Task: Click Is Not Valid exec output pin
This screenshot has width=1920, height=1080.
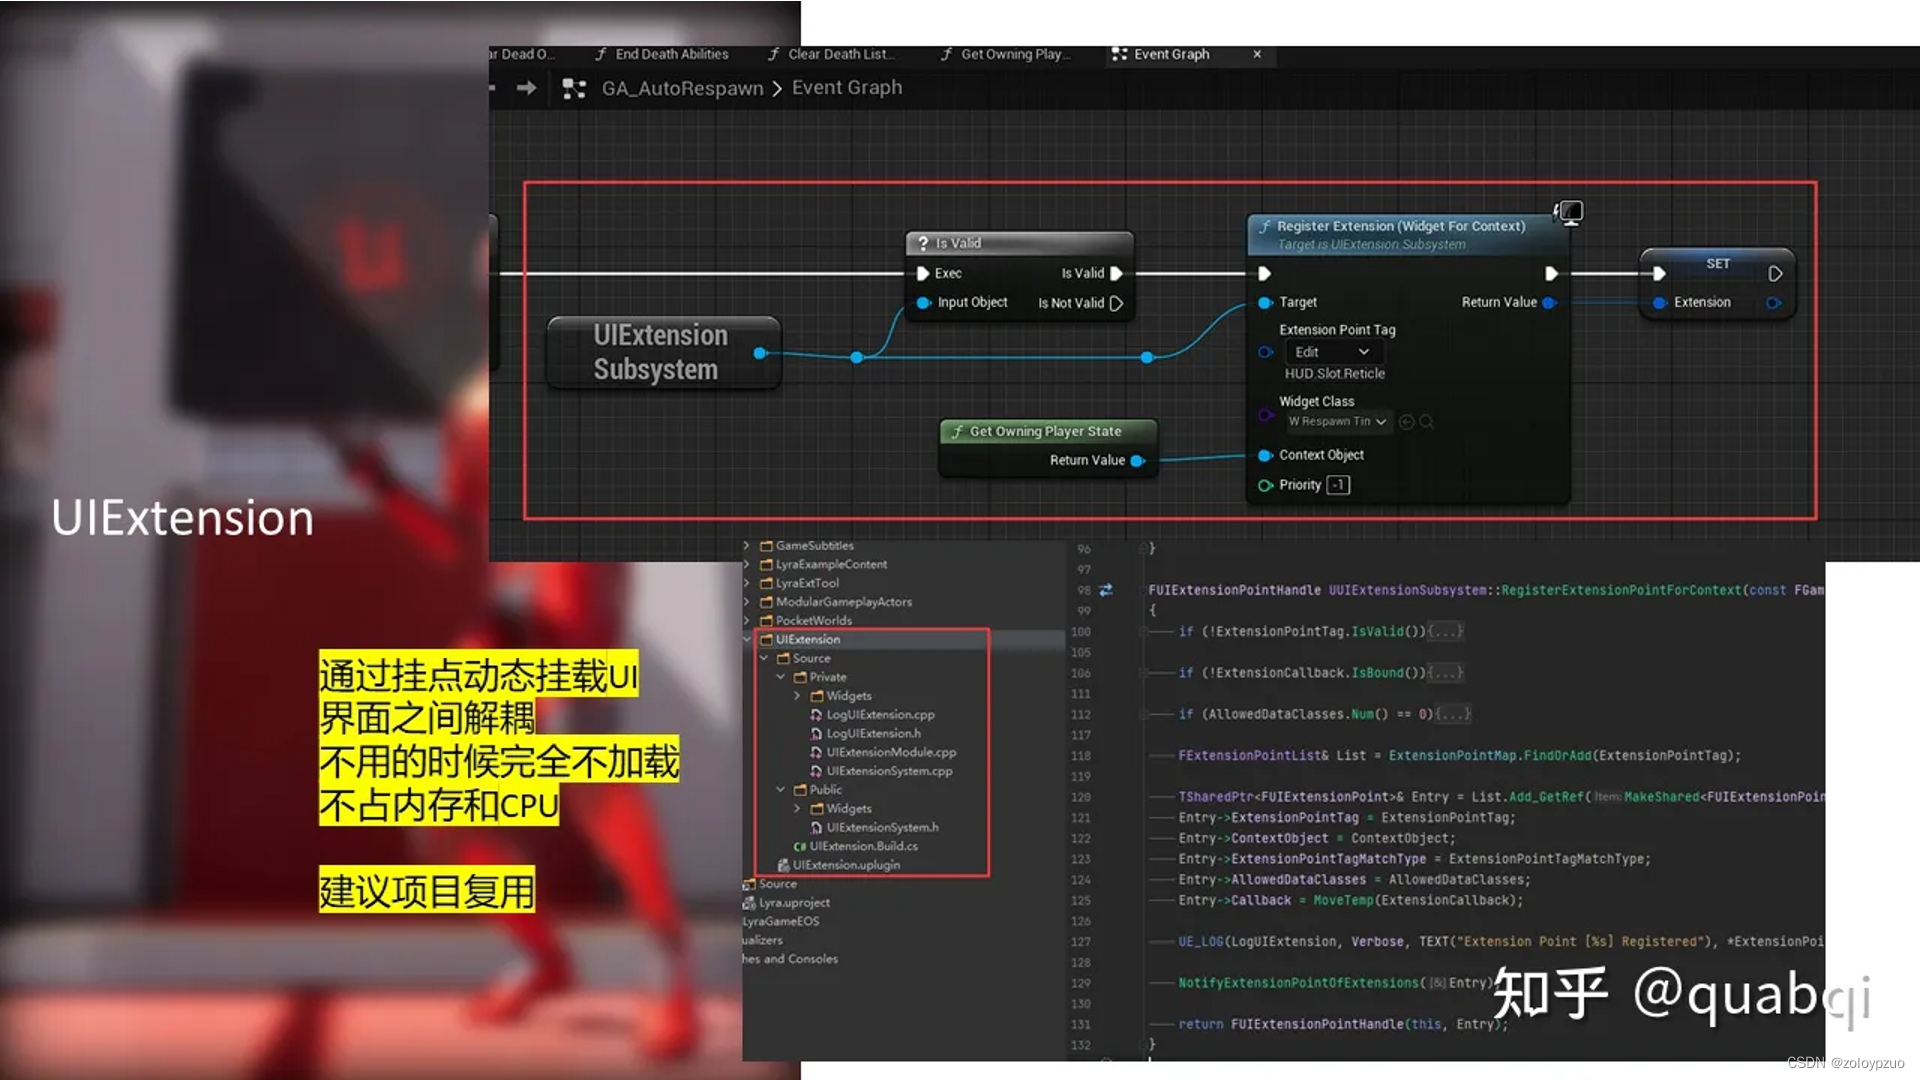Action: tap(1117, 303)
